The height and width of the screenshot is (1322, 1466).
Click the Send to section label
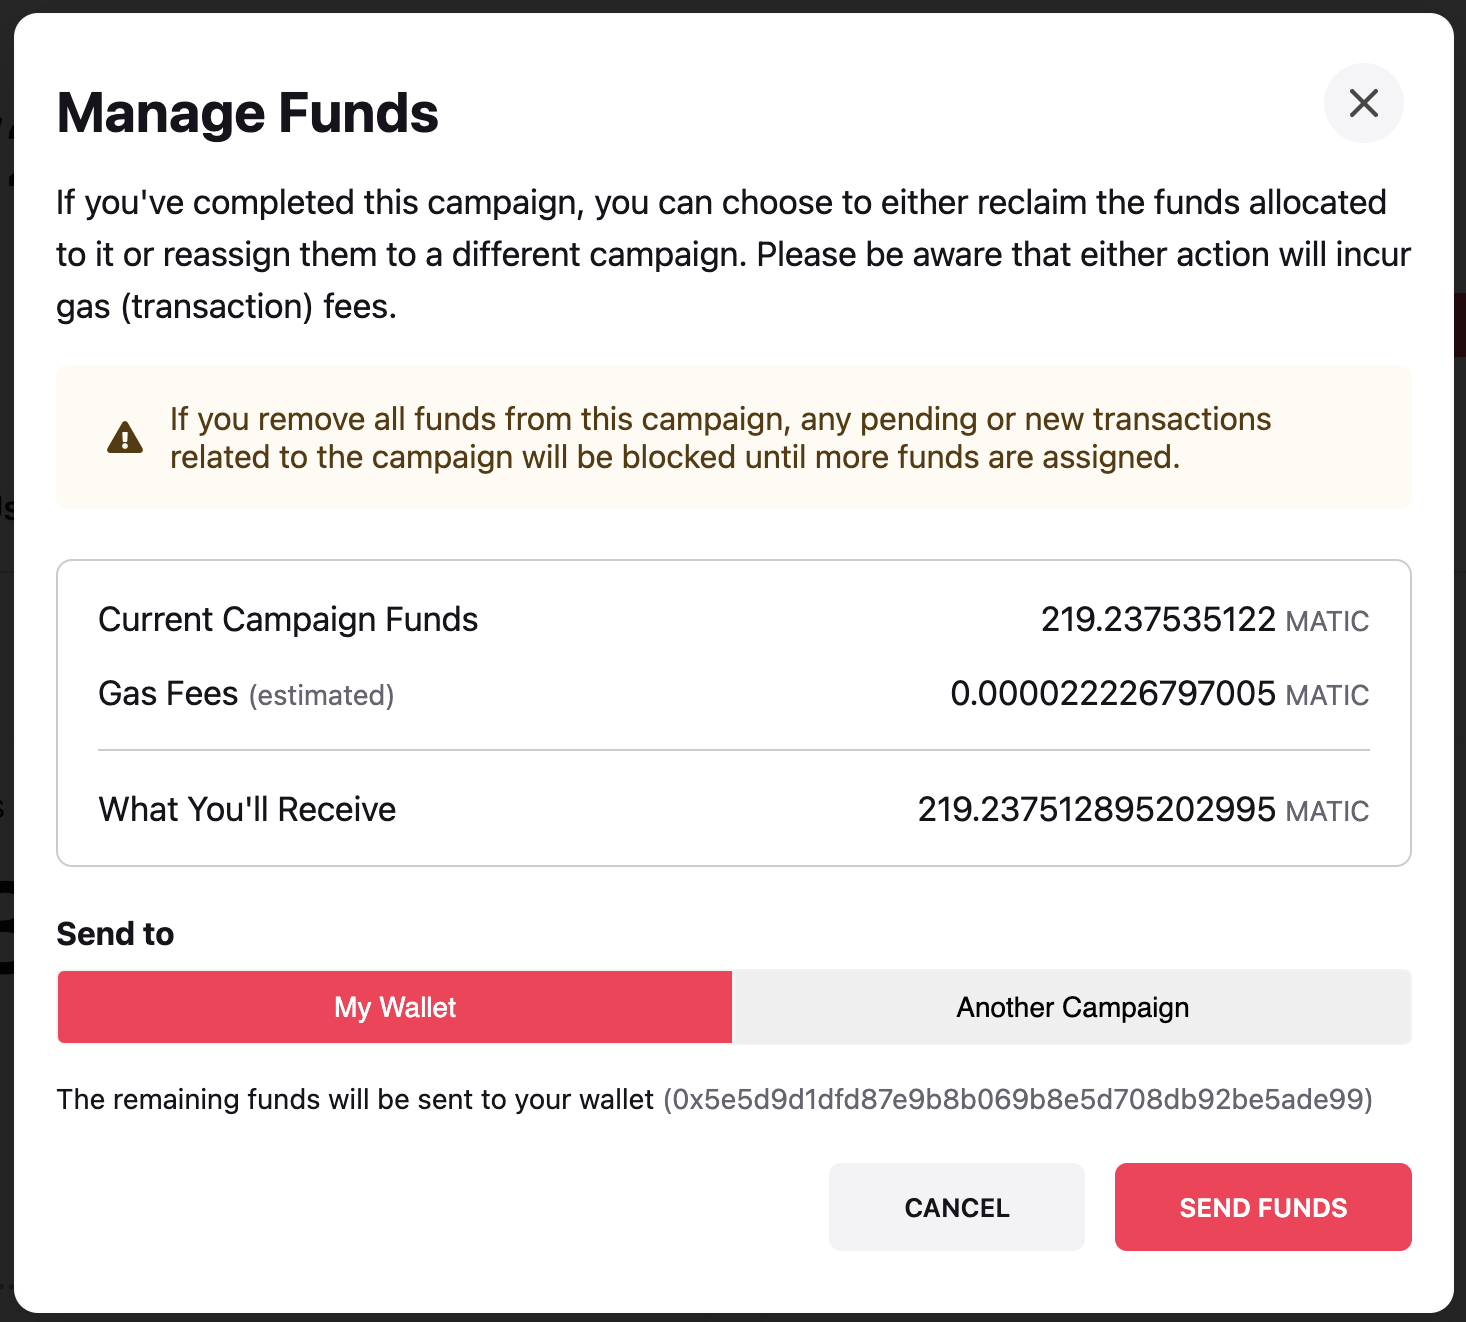(x=115, y=933)
